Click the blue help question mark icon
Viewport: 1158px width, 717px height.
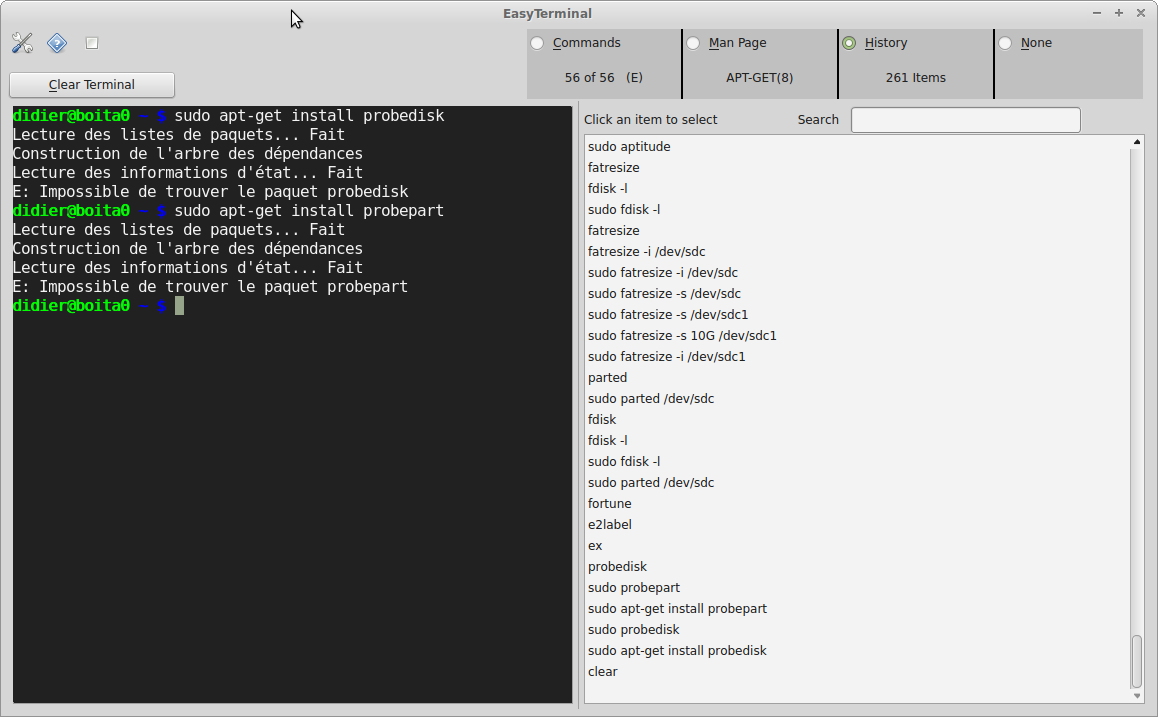(x=57, y=43)
